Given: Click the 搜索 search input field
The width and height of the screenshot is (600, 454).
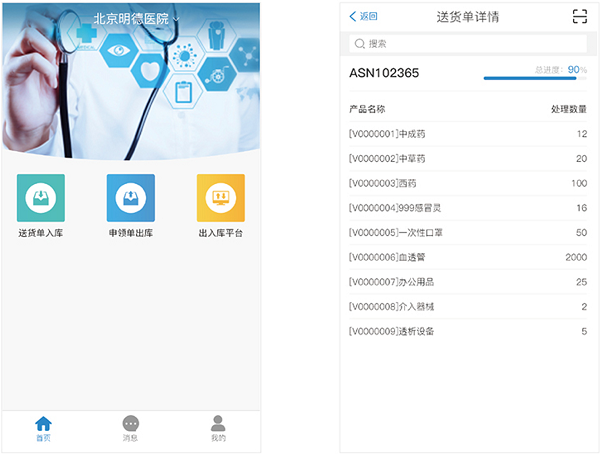Looking at the screenshot, I should click(x=468, y=43).
